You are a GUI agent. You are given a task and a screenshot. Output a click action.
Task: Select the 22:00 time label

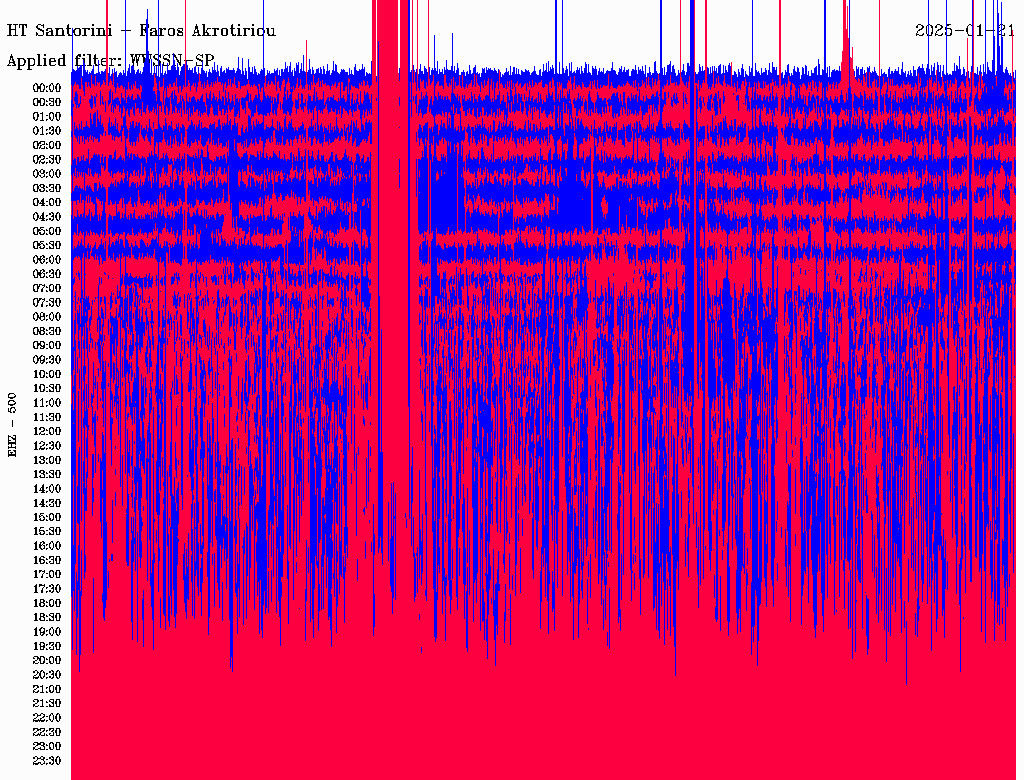47,718
